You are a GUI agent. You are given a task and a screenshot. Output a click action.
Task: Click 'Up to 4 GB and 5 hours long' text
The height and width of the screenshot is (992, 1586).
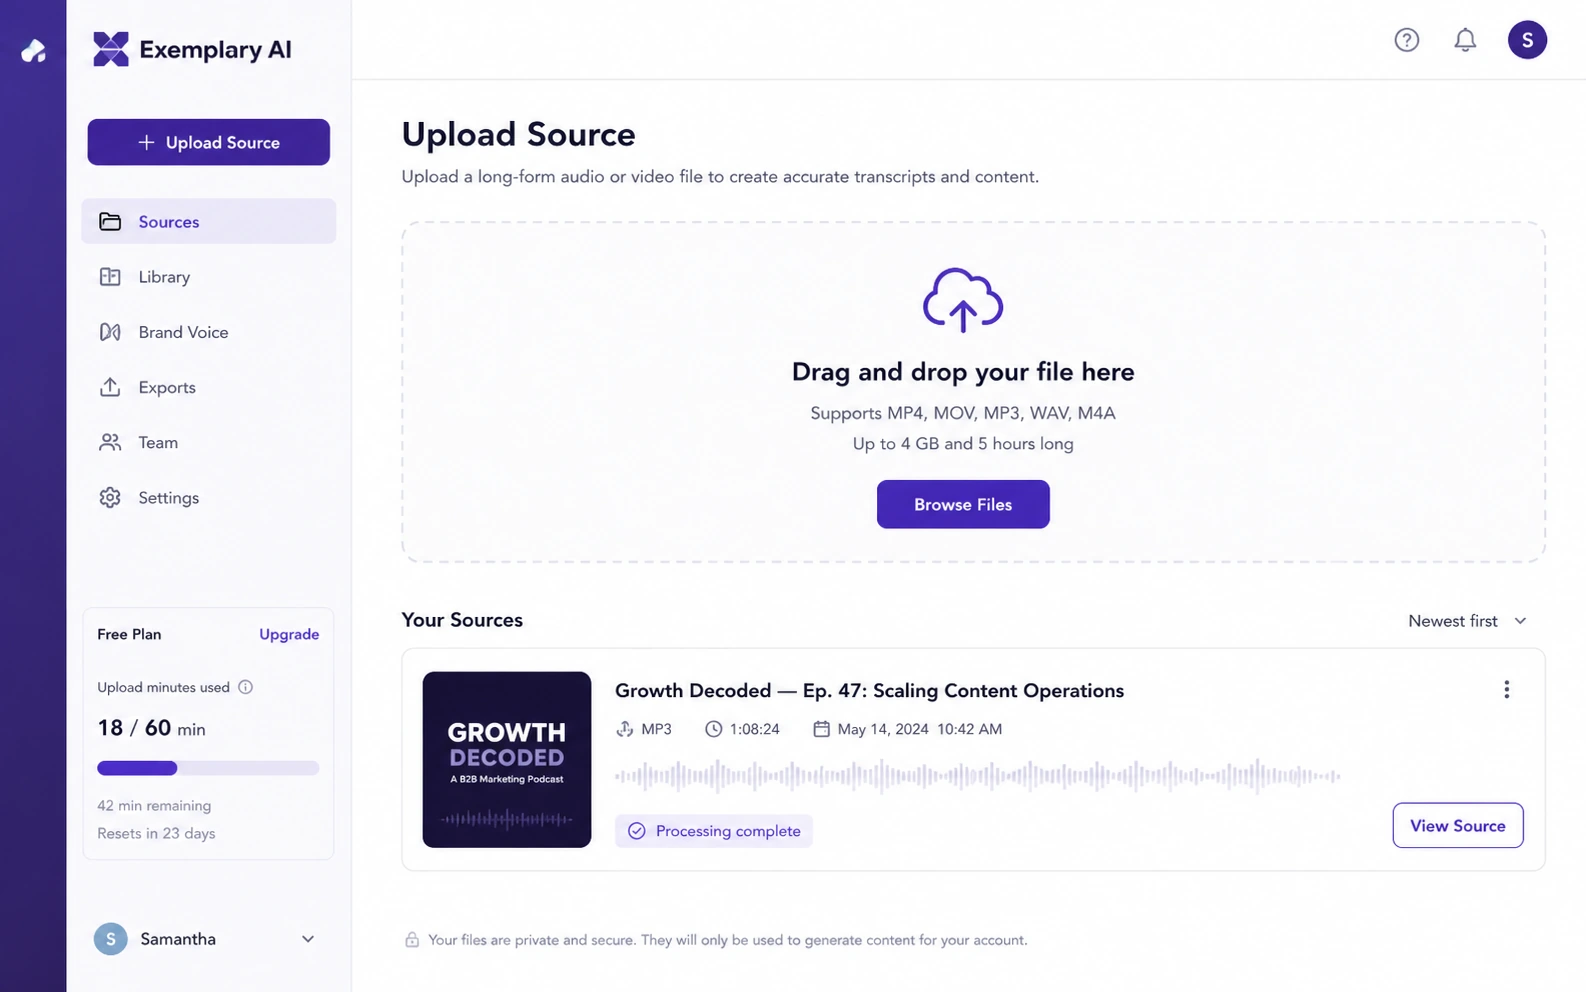tap(963, 443)
